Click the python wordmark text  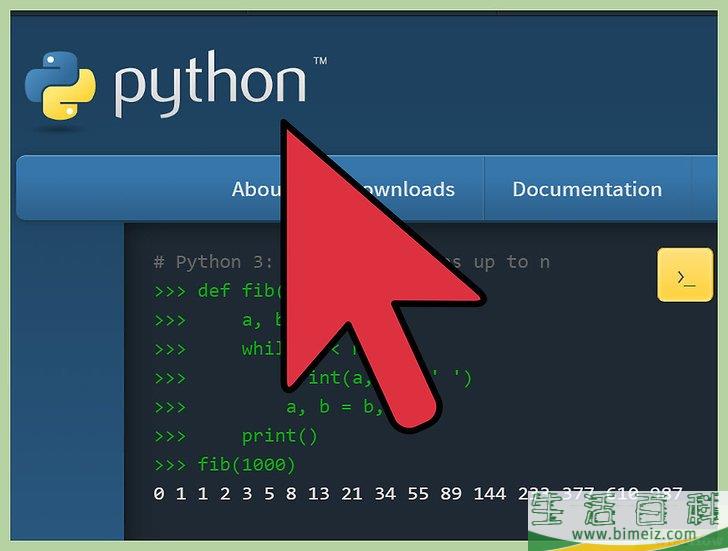pos(210,84)
